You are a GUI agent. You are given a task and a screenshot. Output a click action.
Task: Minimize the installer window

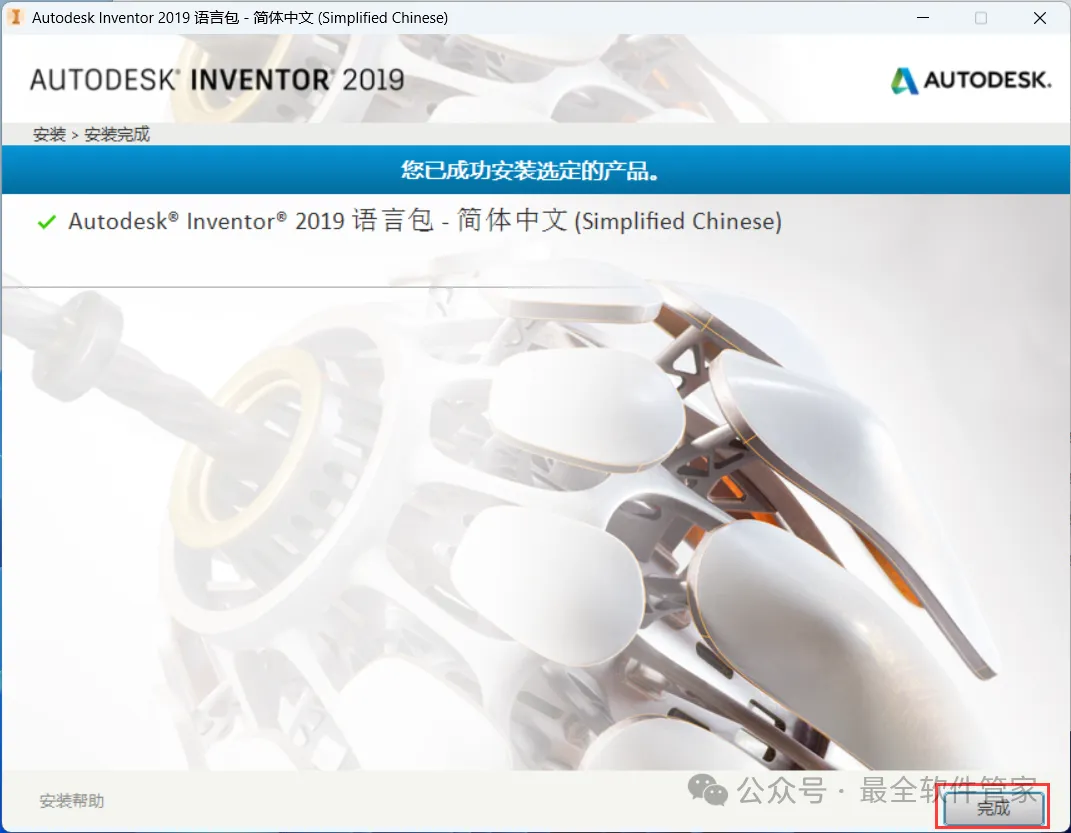[x=923, y=17]
